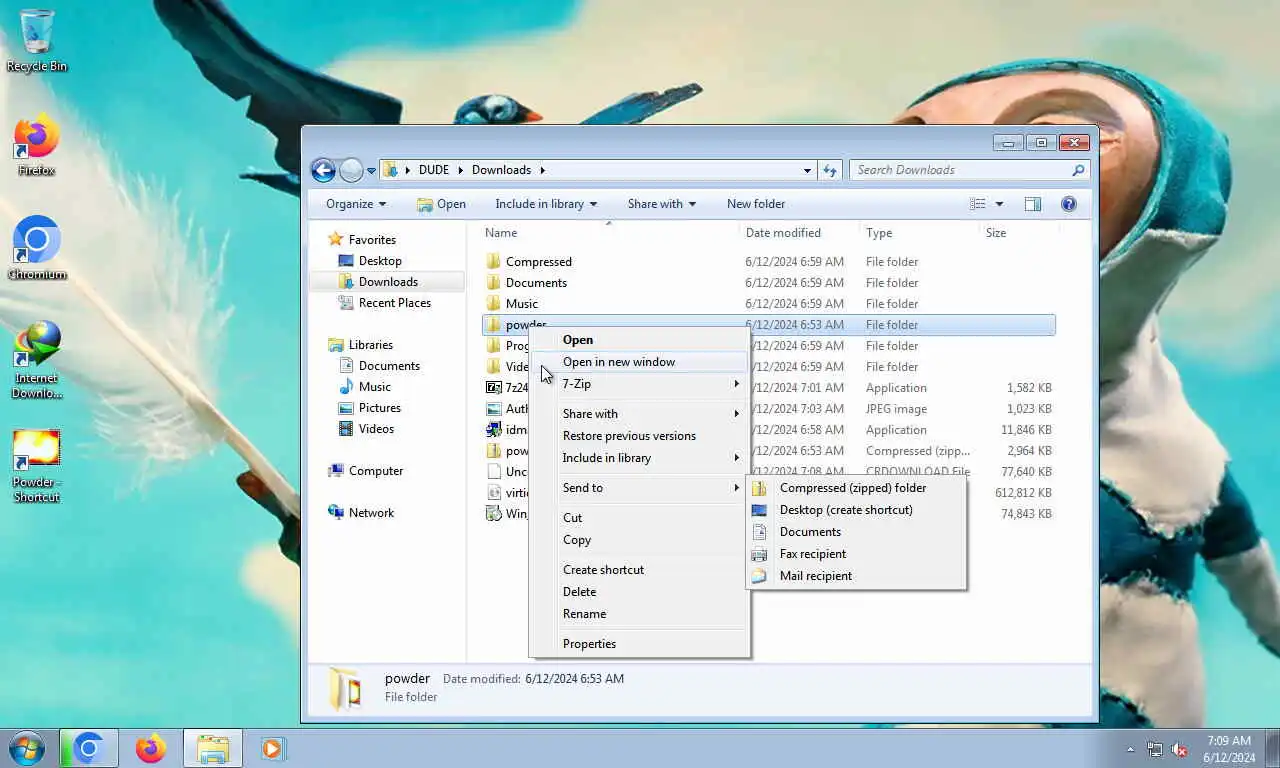Viewport: 1280px width, 768px height.
Task: Show hidden tray icons arrow
Action: (1131, 749)
